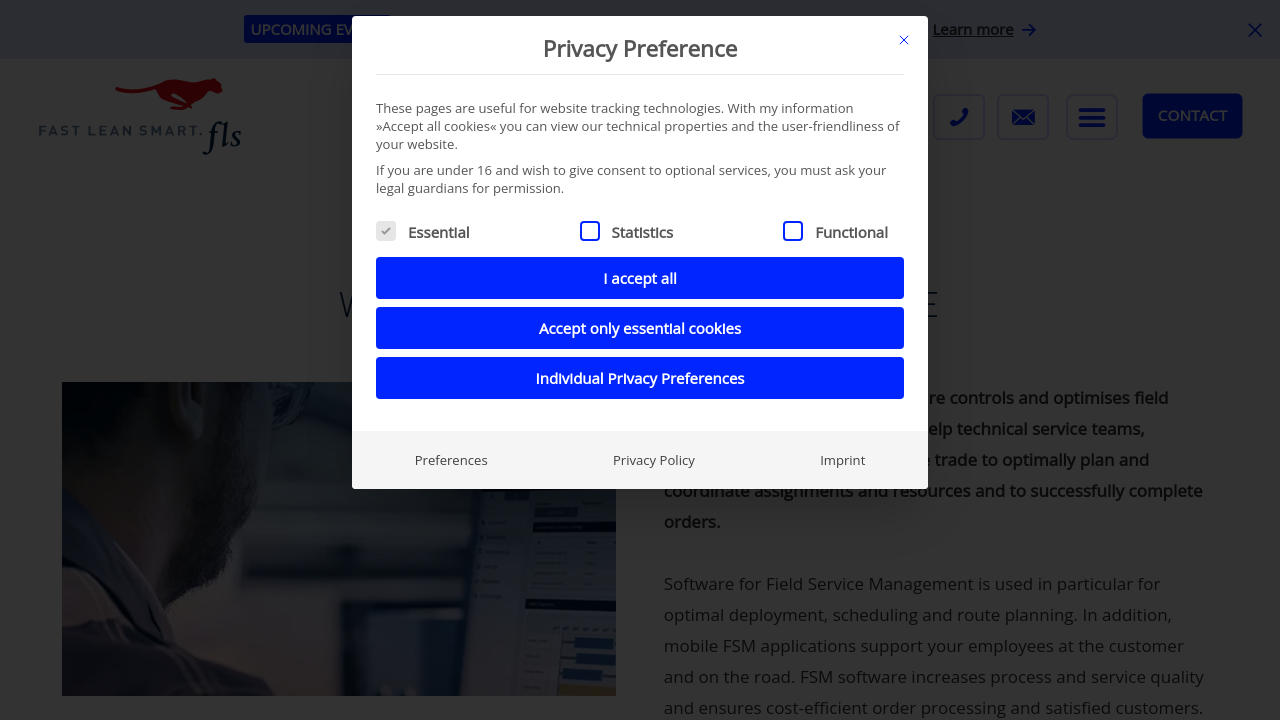Enable the Statistics checkbox
The width and height of the screenshot is (1280, 720).
[x=590, y=231]
